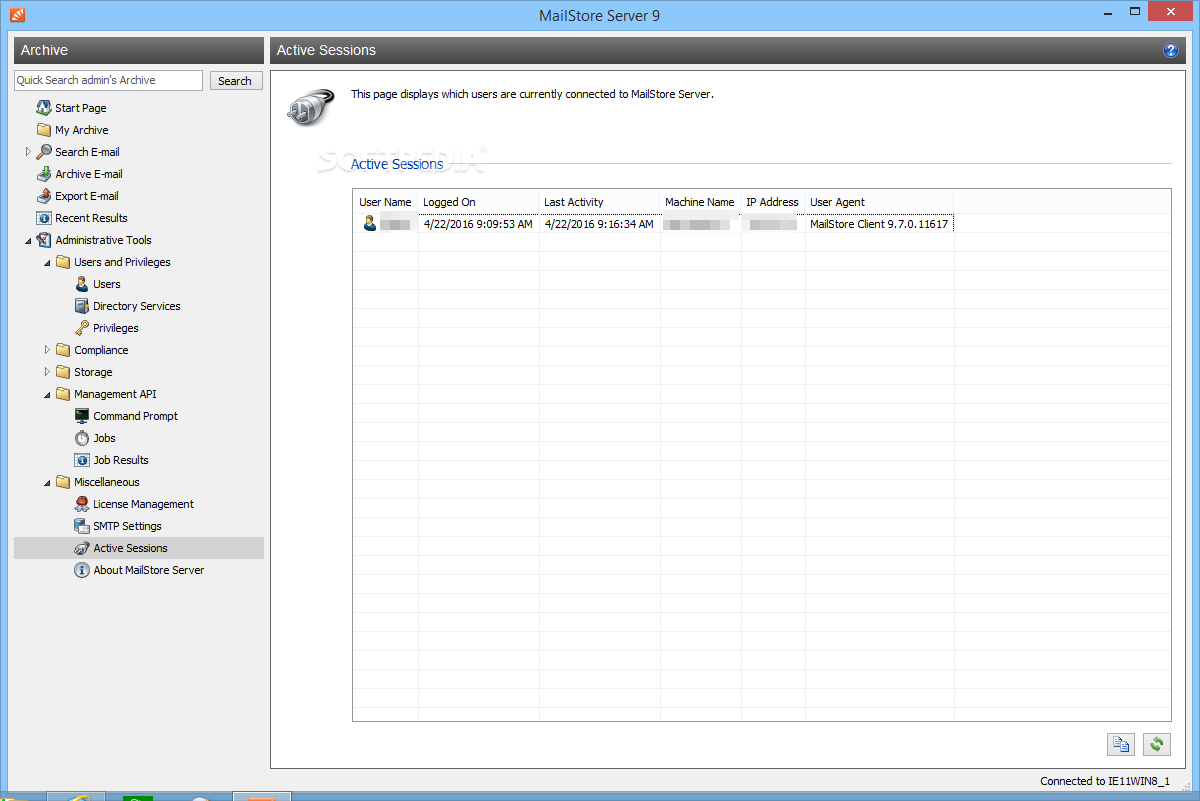This screenshot has height=801, width=1200.
Task: Expand the Compliance folder
Action: (x=47, y=350)
